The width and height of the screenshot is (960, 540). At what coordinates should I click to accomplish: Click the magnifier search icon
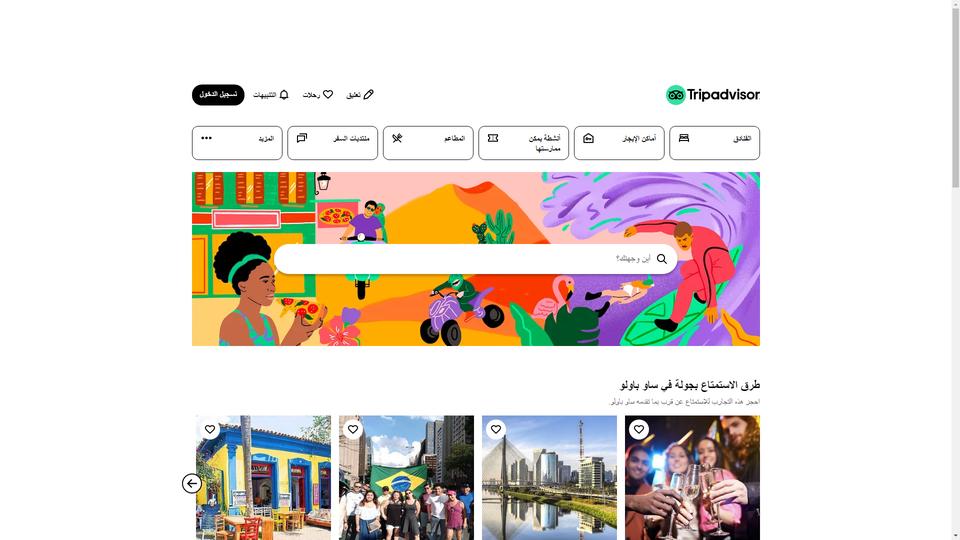coord(662,259)
